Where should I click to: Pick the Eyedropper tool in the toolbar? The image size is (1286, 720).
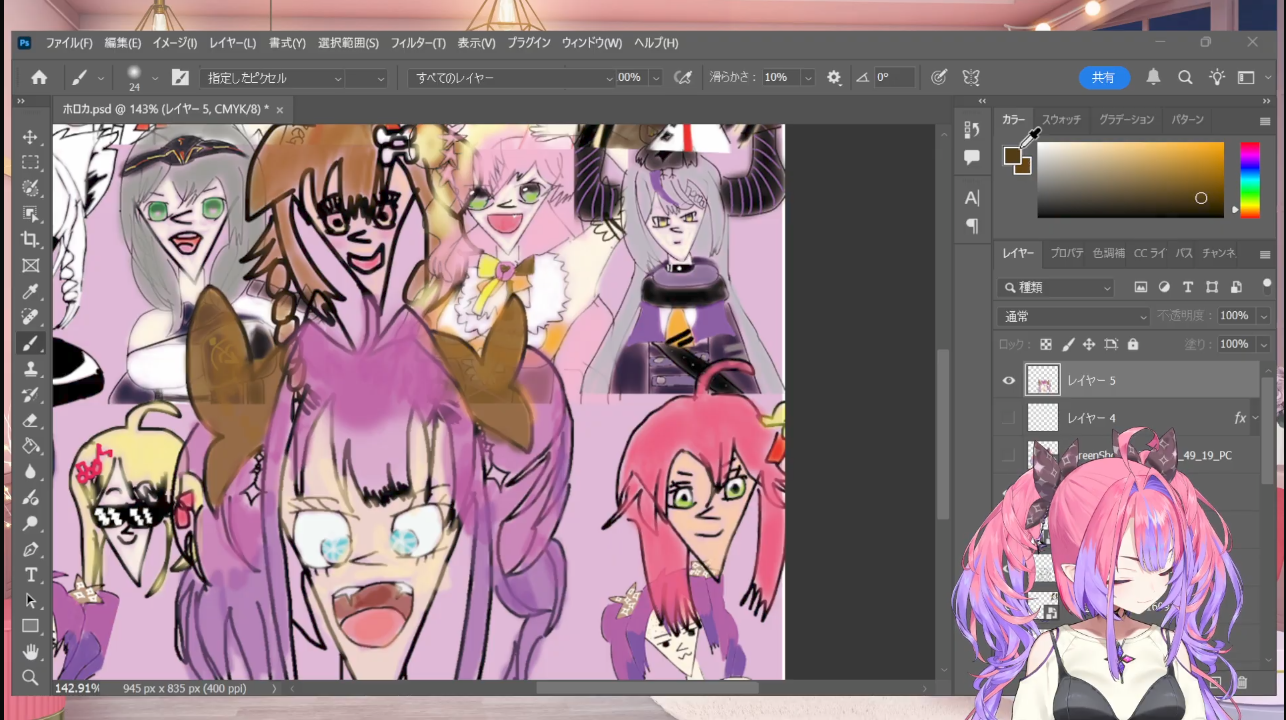(x=31, y=292)
